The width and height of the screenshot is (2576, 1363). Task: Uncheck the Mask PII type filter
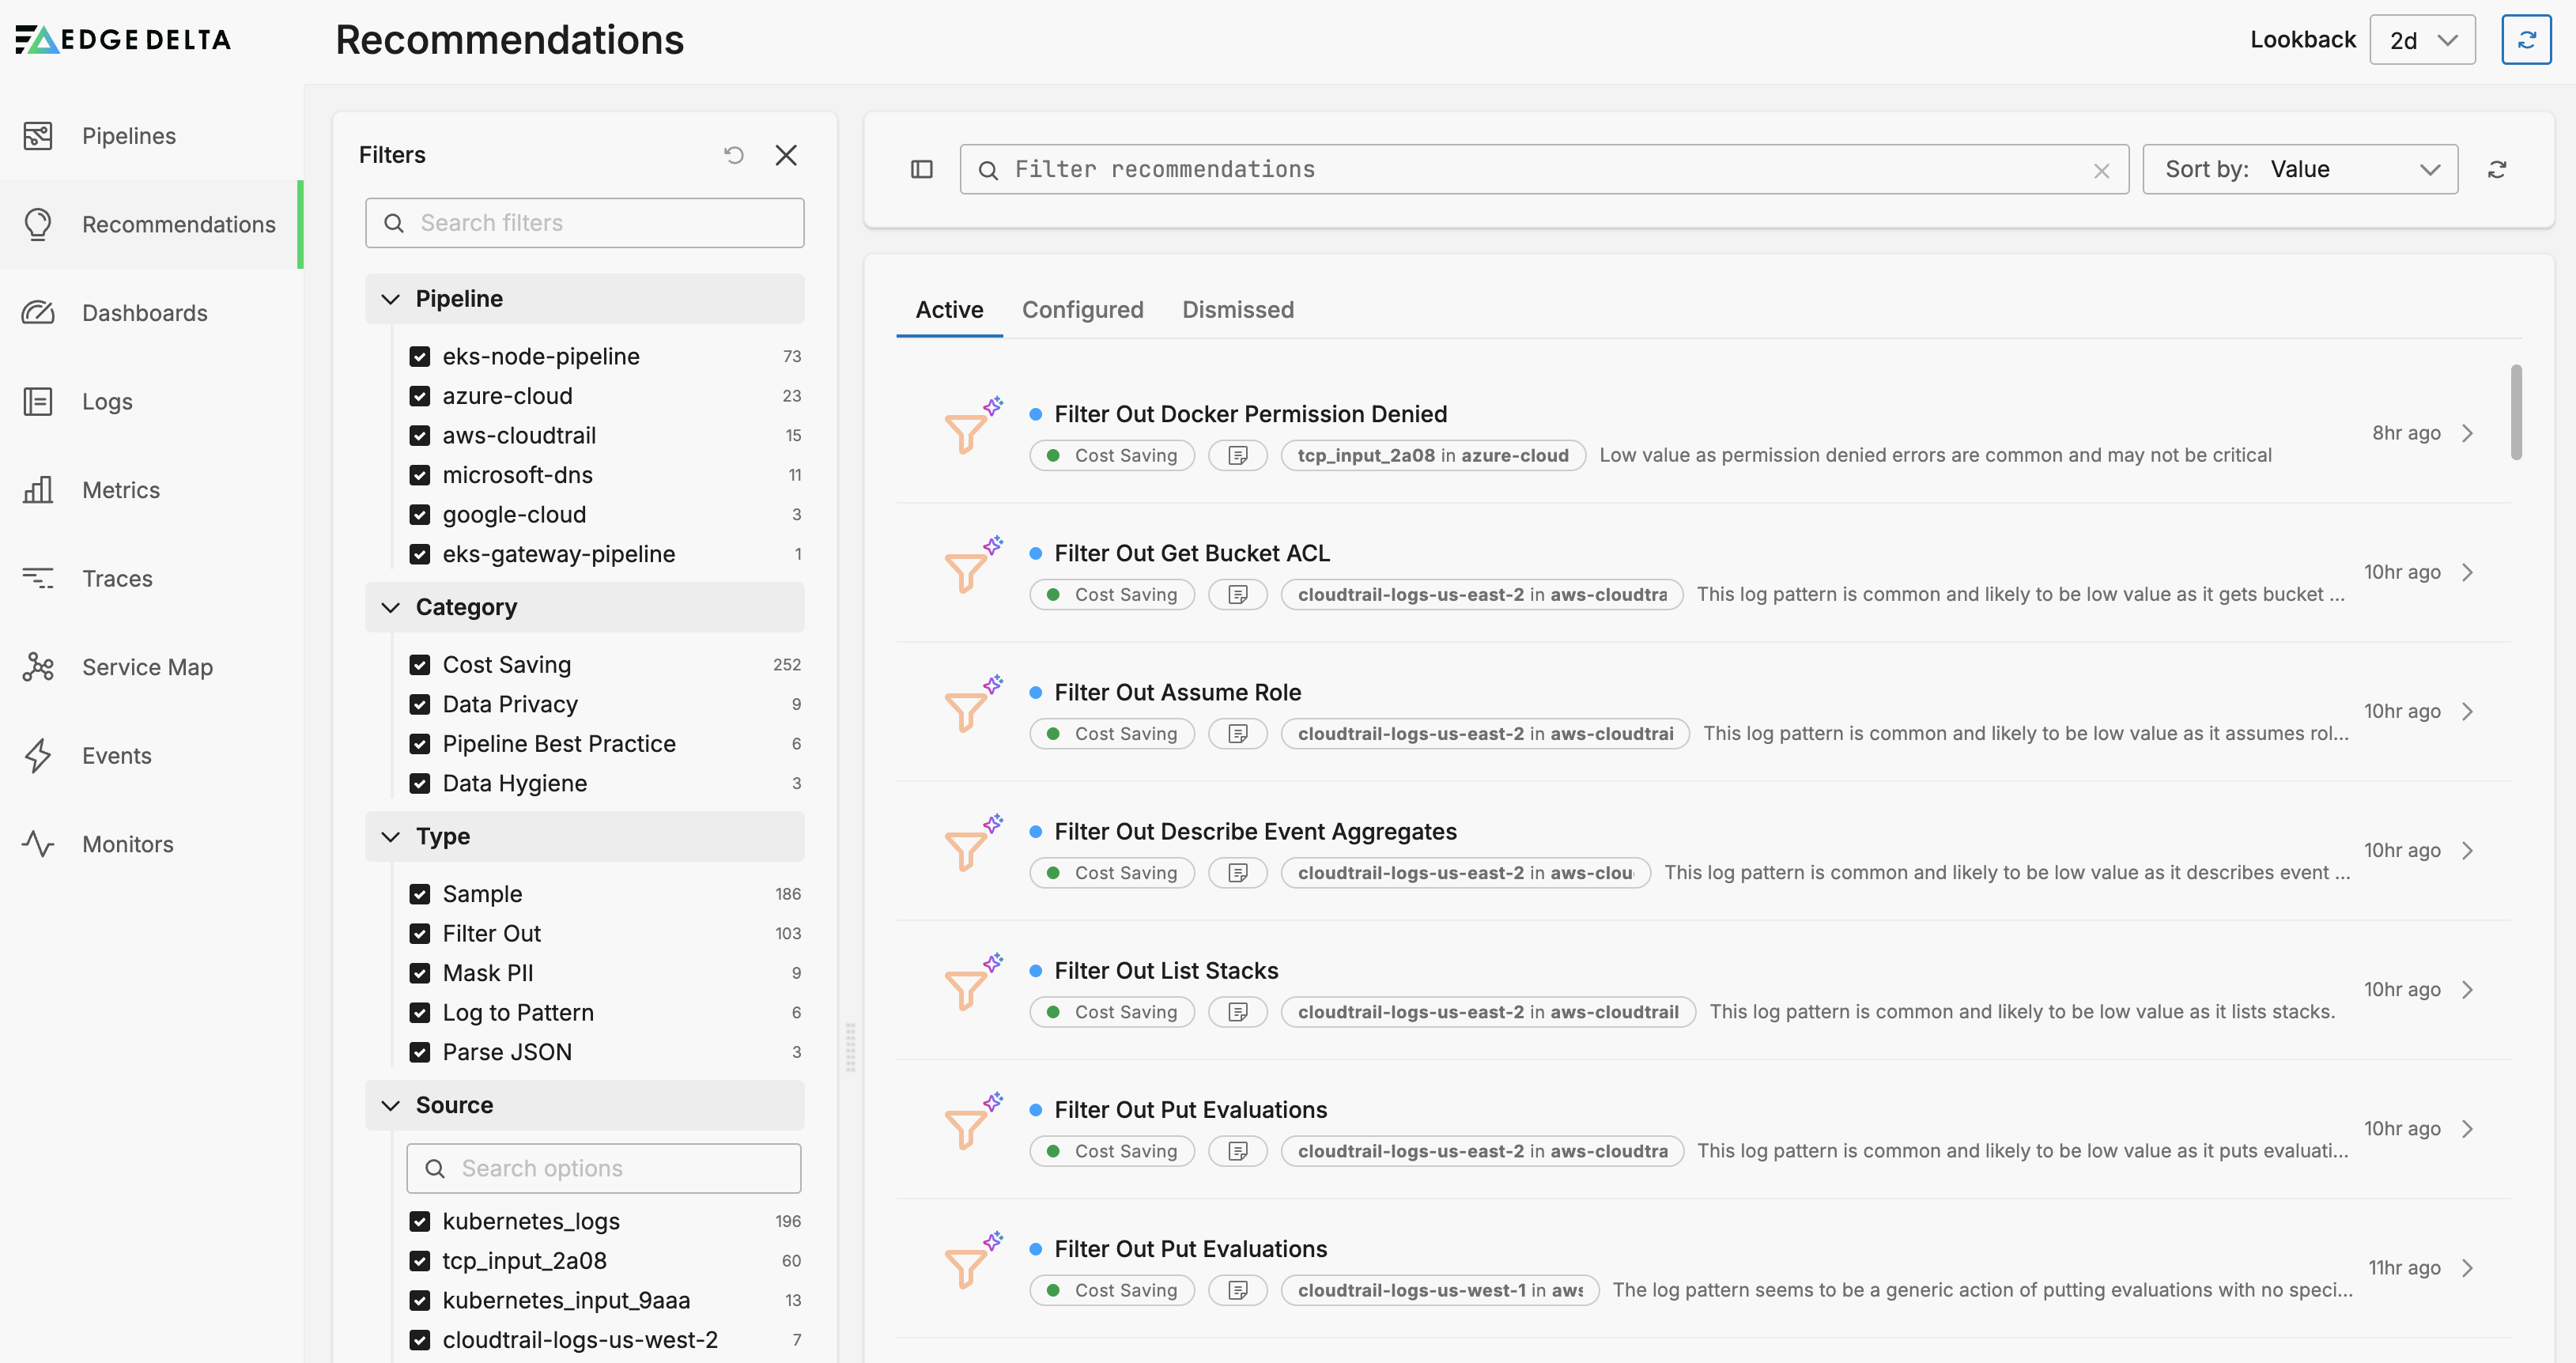(420, 973)
